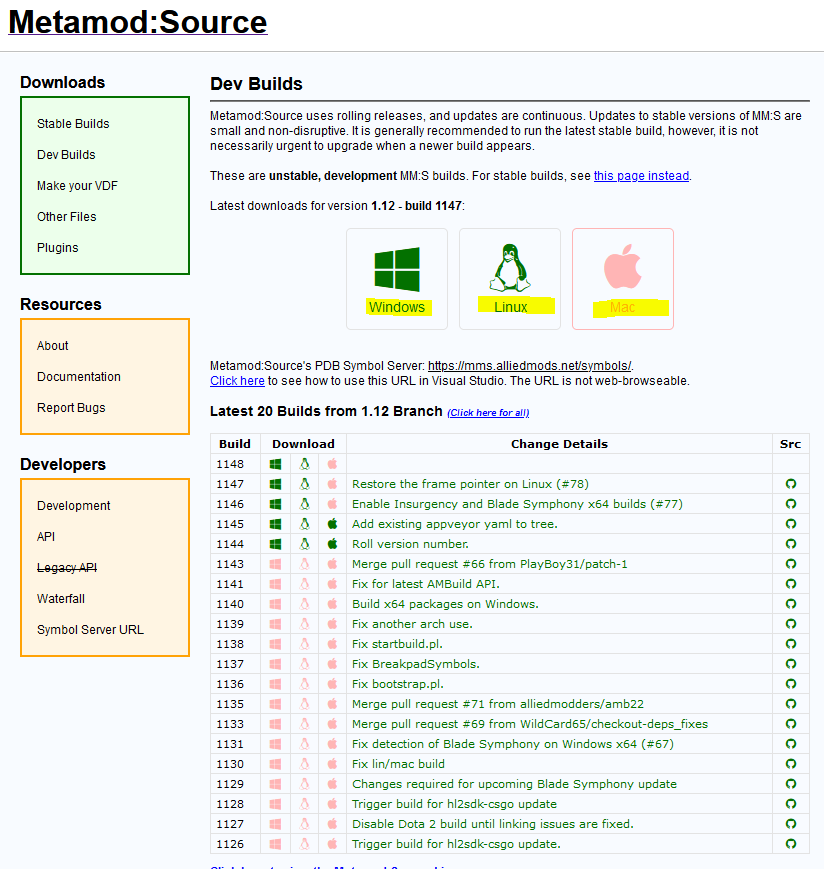Image resolution: width=824 pixels, height=869 pixels.
Task: Open 'Fix lin/mac build' change link
Action: [398, 764]
